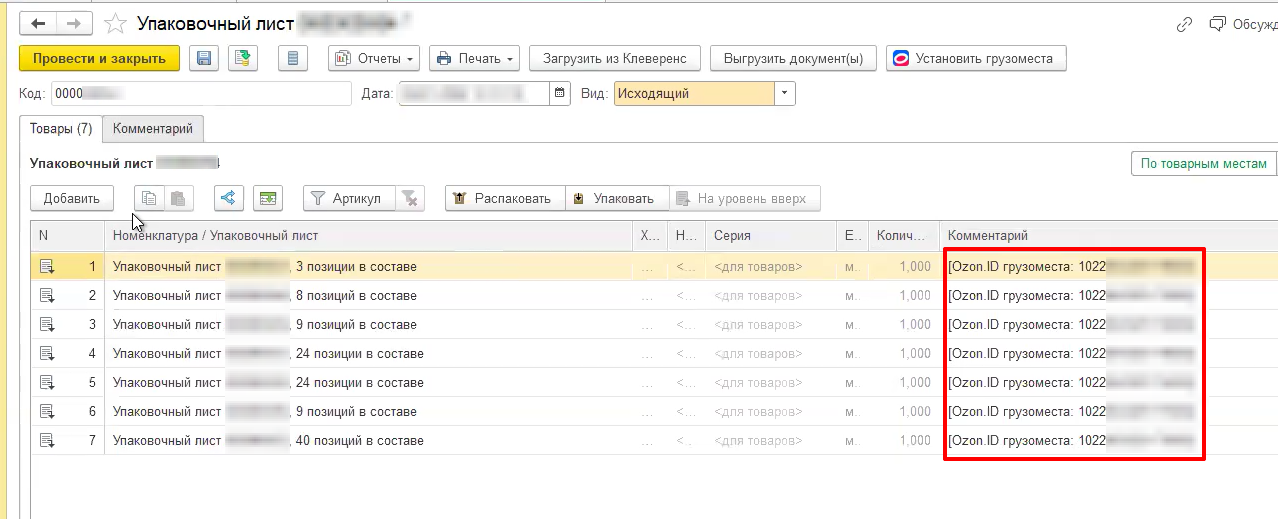Copy the selected row in table toolbar
The width and height of the screenshot is (1278, 519).
149,198
